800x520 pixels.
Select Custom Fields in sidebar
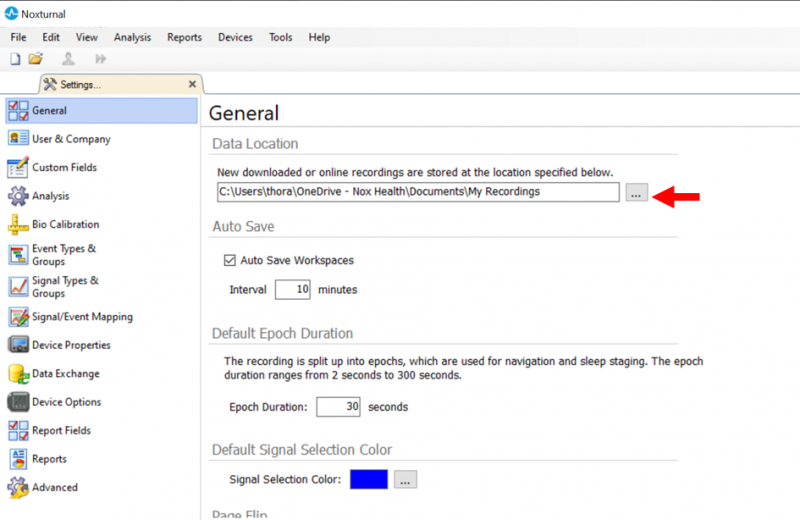pos(64,167)
